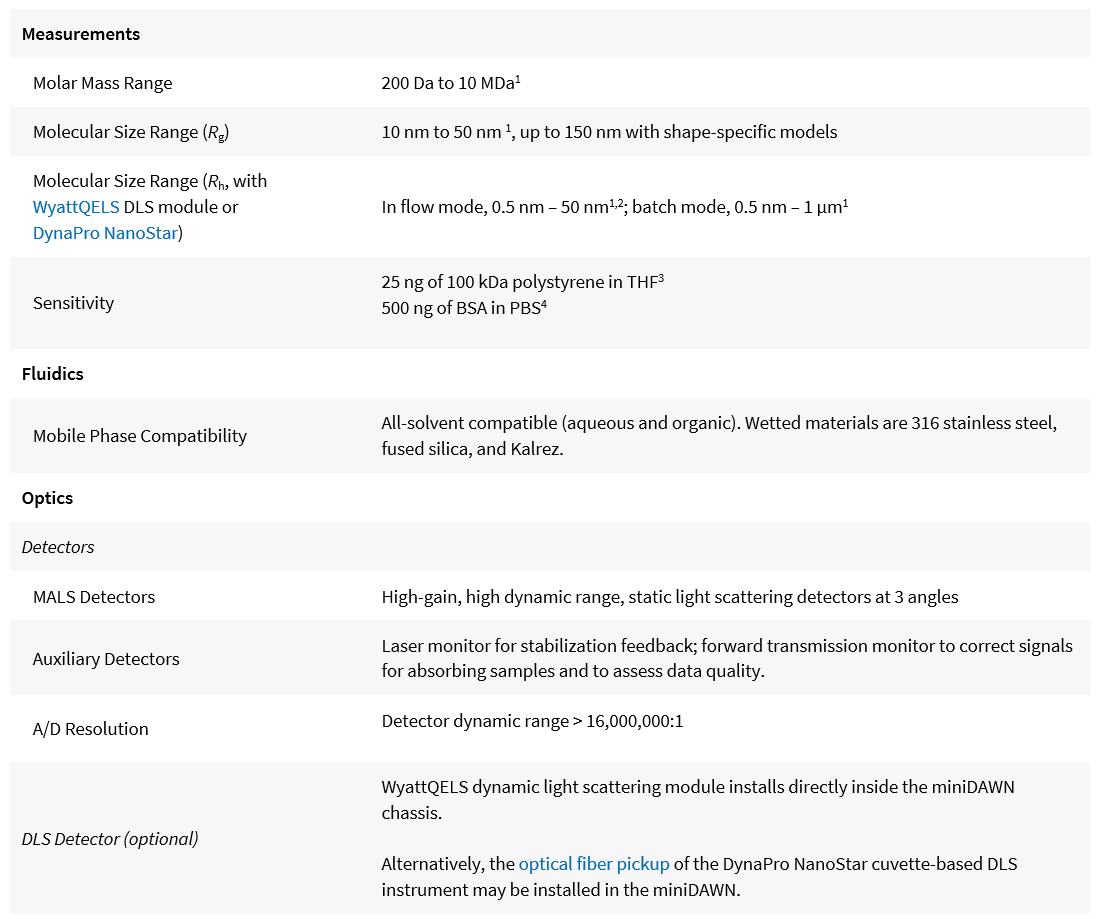
Task: Follow the optical fiber pickup link
Action: [593, 863]
